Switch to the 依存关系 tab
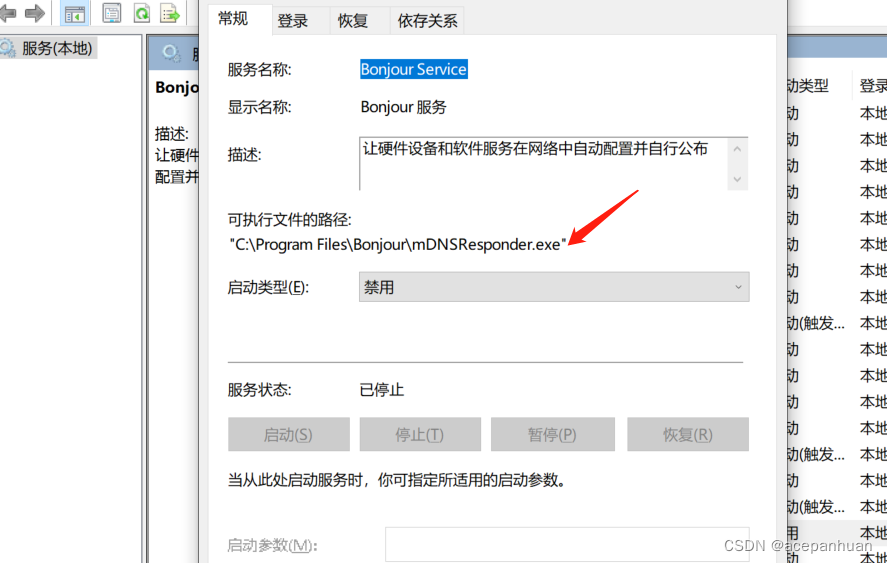 click(x=427, y=22)
